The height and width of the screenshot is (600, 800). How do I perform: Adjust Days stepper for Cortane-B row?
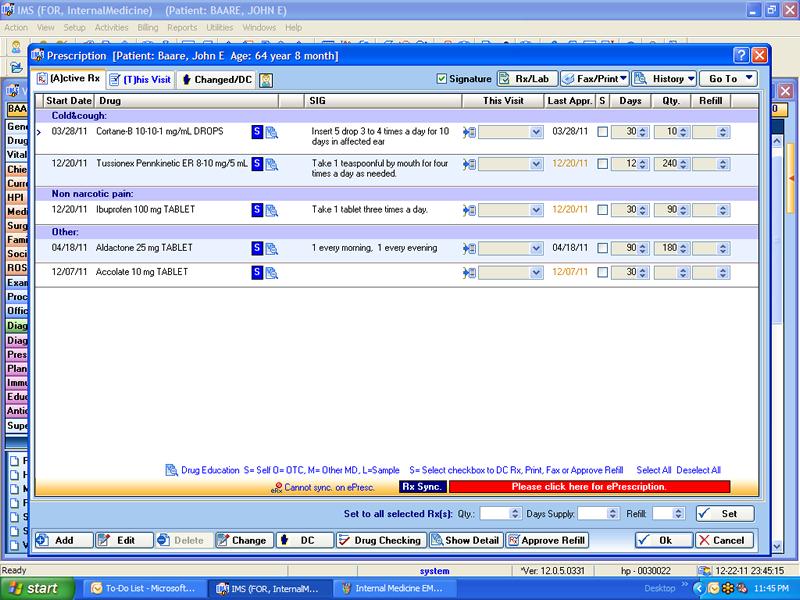click(643, 132)
